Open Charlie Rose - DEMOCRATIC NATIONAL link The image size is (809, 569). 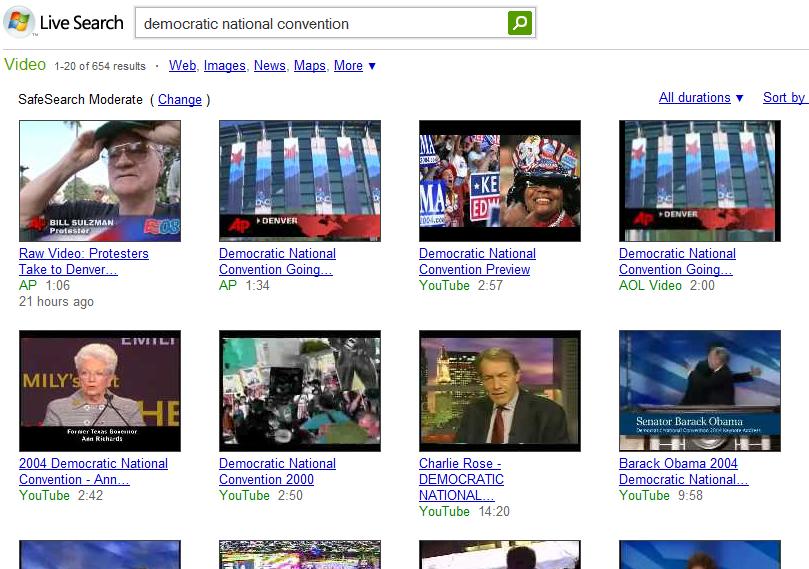pyautogui.click(x=461, y=479)
